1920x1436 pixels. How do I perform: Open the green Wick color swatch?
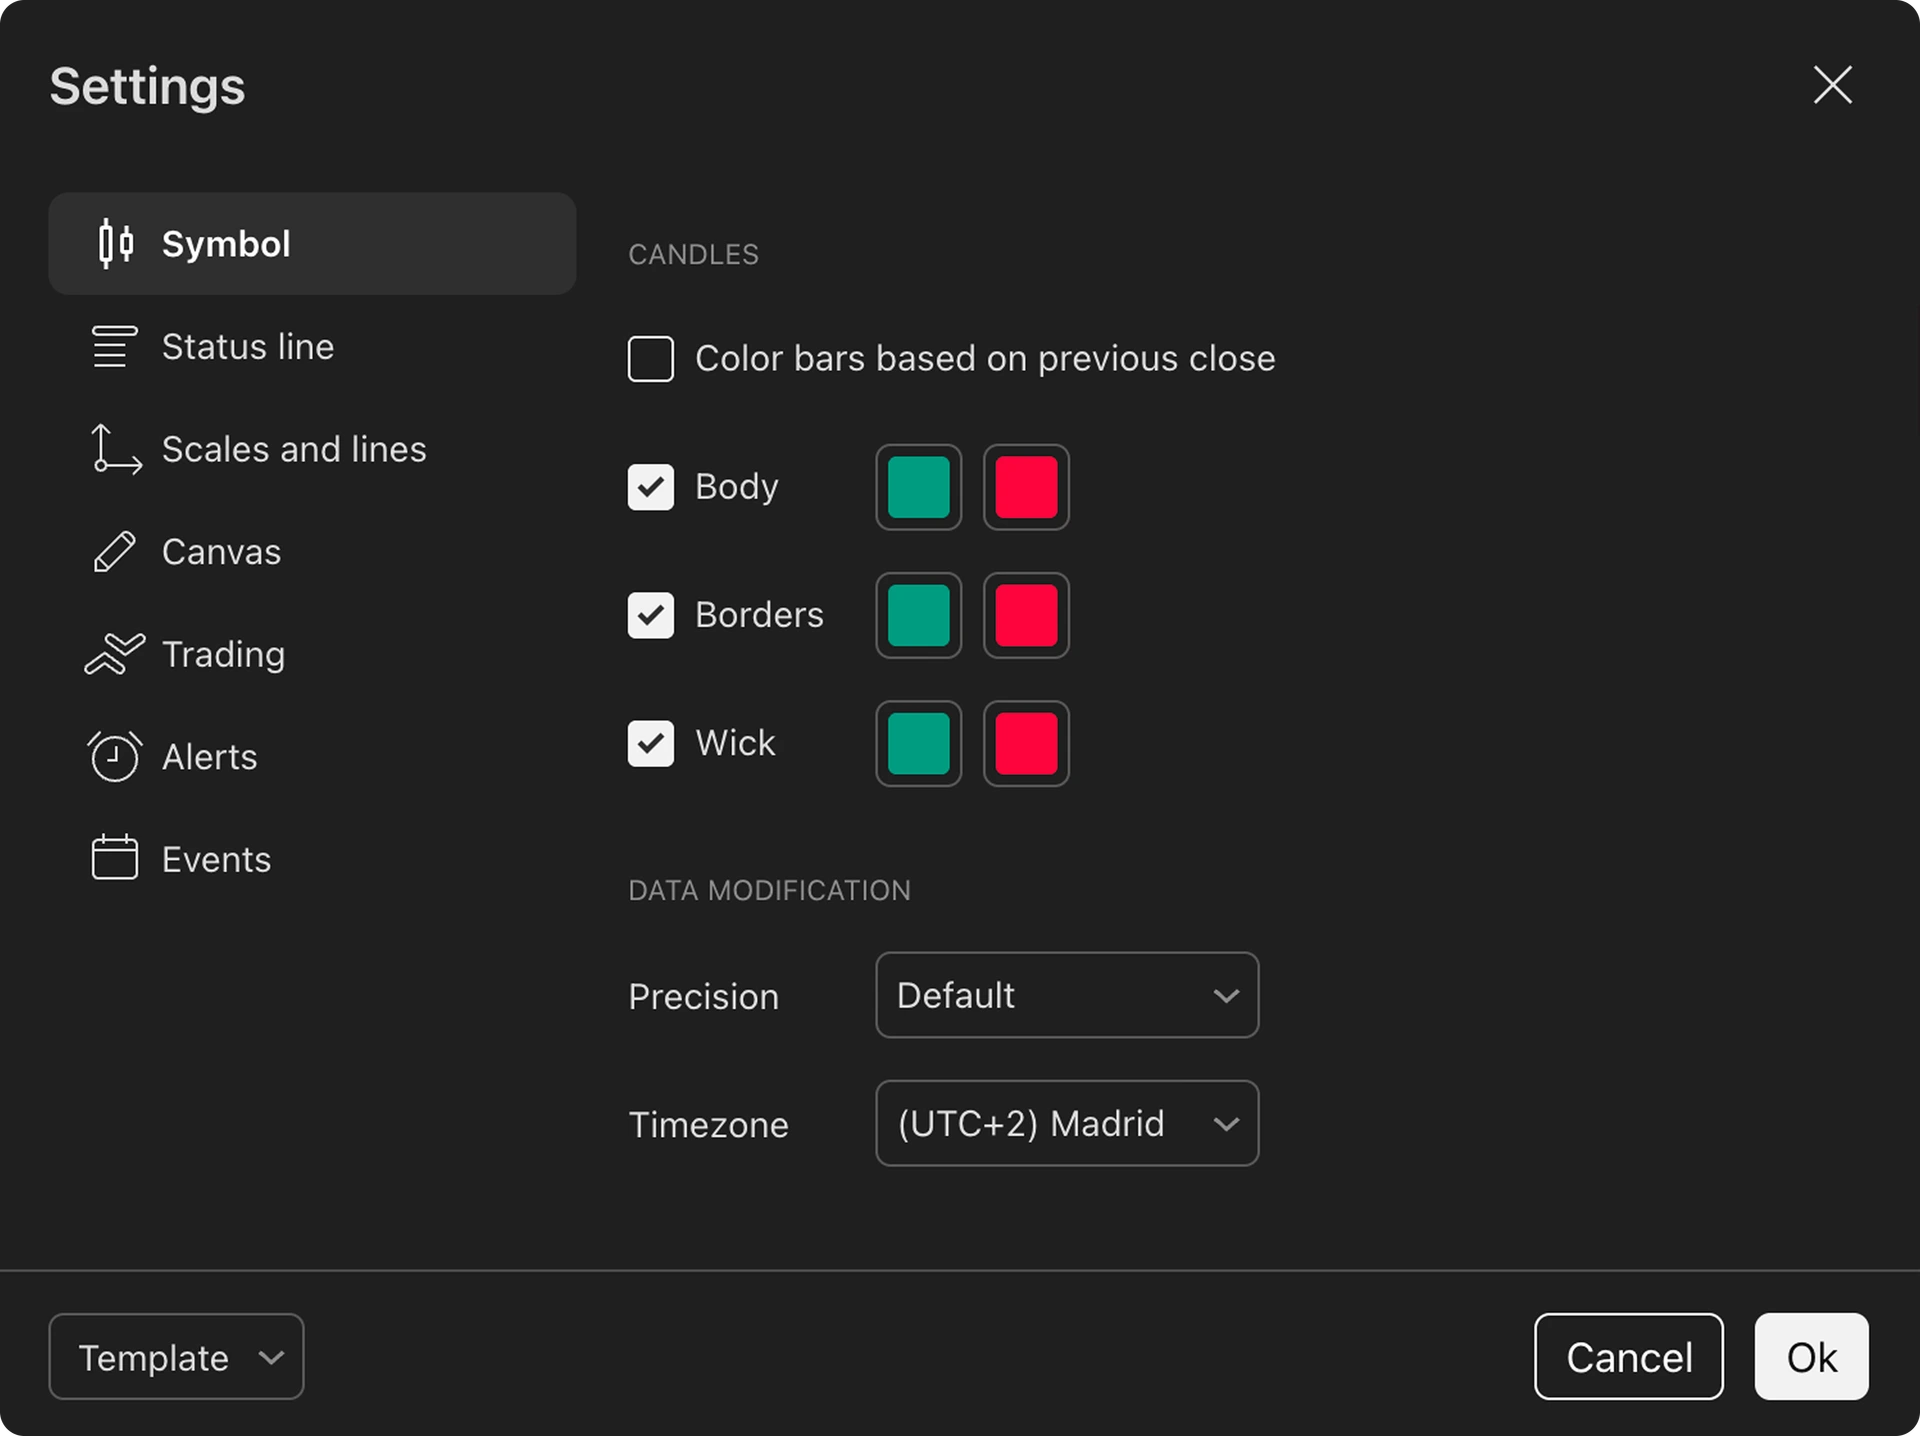point(919,743)
